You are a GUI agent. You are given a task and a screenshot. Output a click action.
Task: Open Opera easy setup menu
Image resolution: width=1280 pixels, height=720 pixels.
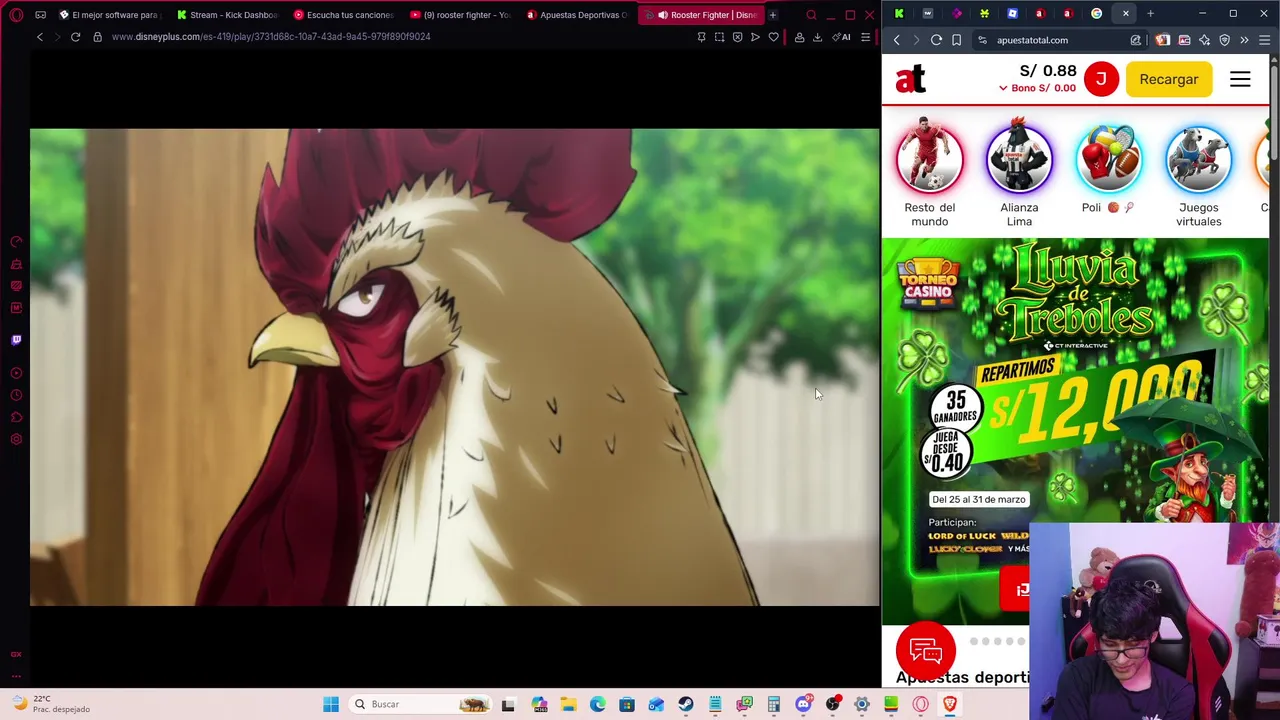(865, 37)
